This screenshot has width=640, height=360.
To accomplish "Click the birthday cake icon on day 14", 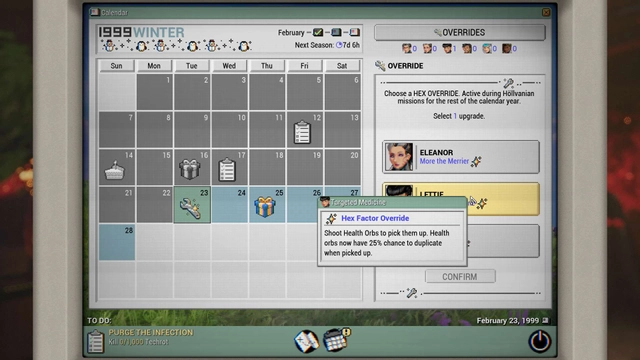I will coord(114,170).
